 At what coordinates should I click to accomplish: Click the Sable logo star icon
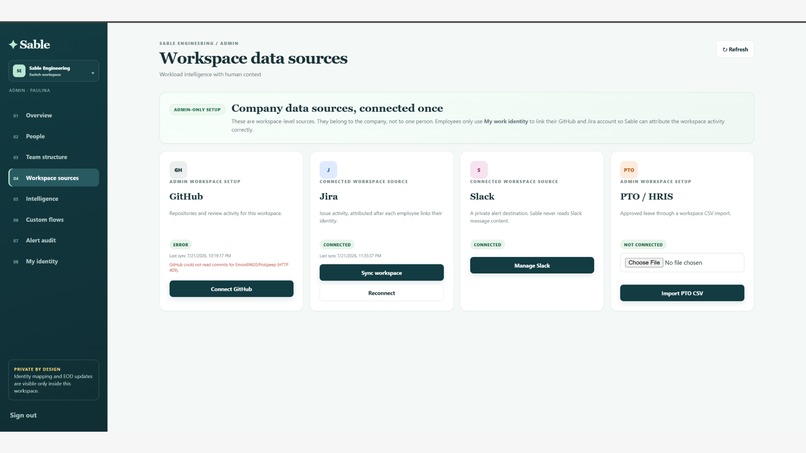[x=13, y=45]
